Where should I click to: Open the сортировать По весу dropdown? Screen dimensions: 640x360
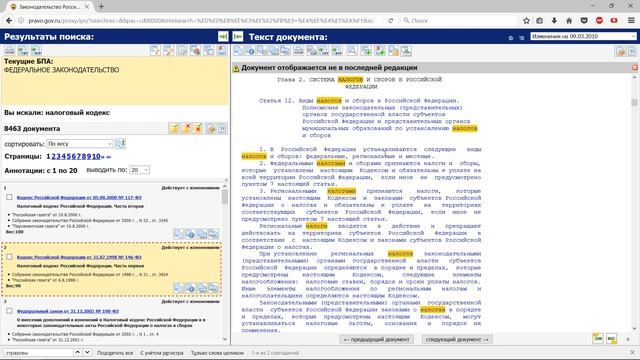pyautogui.click(x=80, y=144)
